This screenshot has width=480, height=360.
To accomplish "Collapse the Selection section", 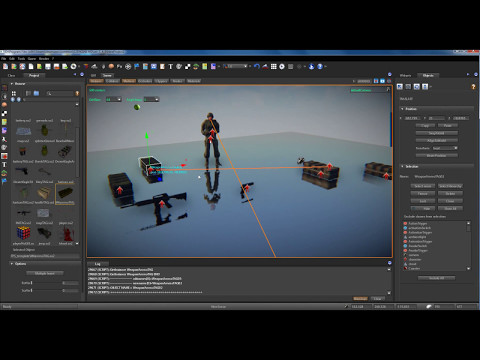I will pos(402,166).
